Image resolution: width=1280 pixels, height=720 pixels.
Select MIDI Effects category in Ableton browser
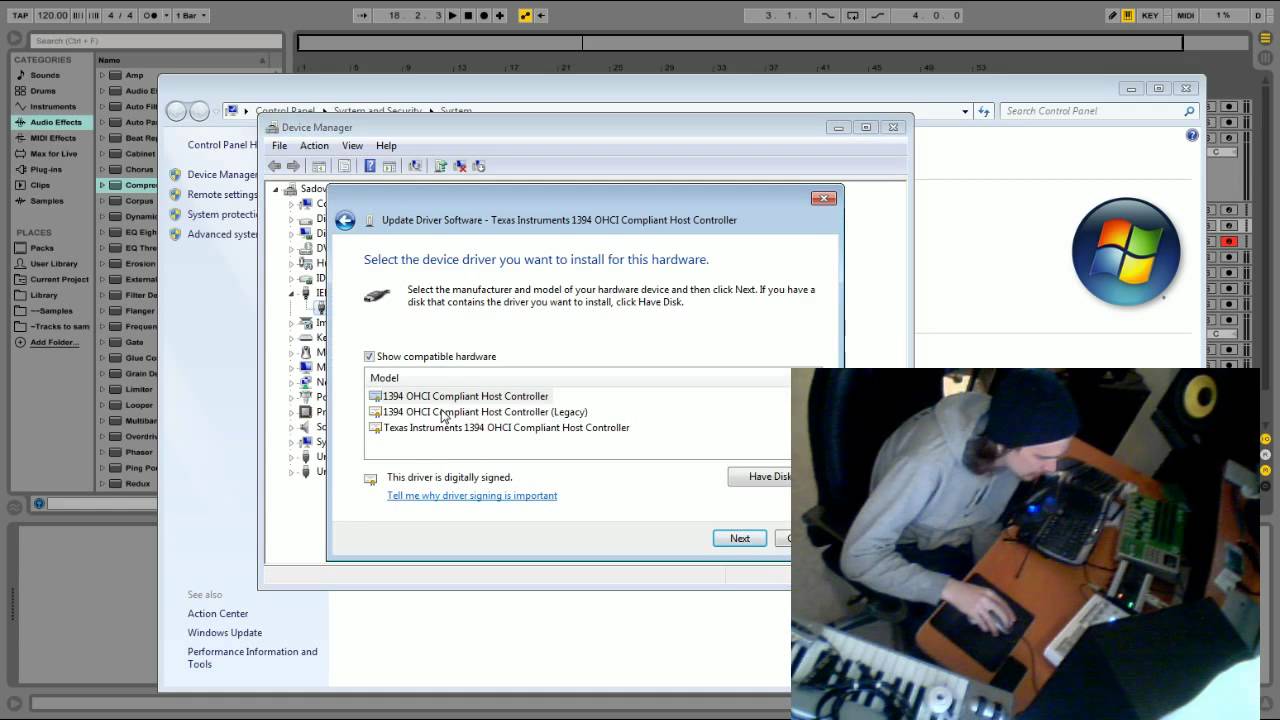click(x=53, y=138)
